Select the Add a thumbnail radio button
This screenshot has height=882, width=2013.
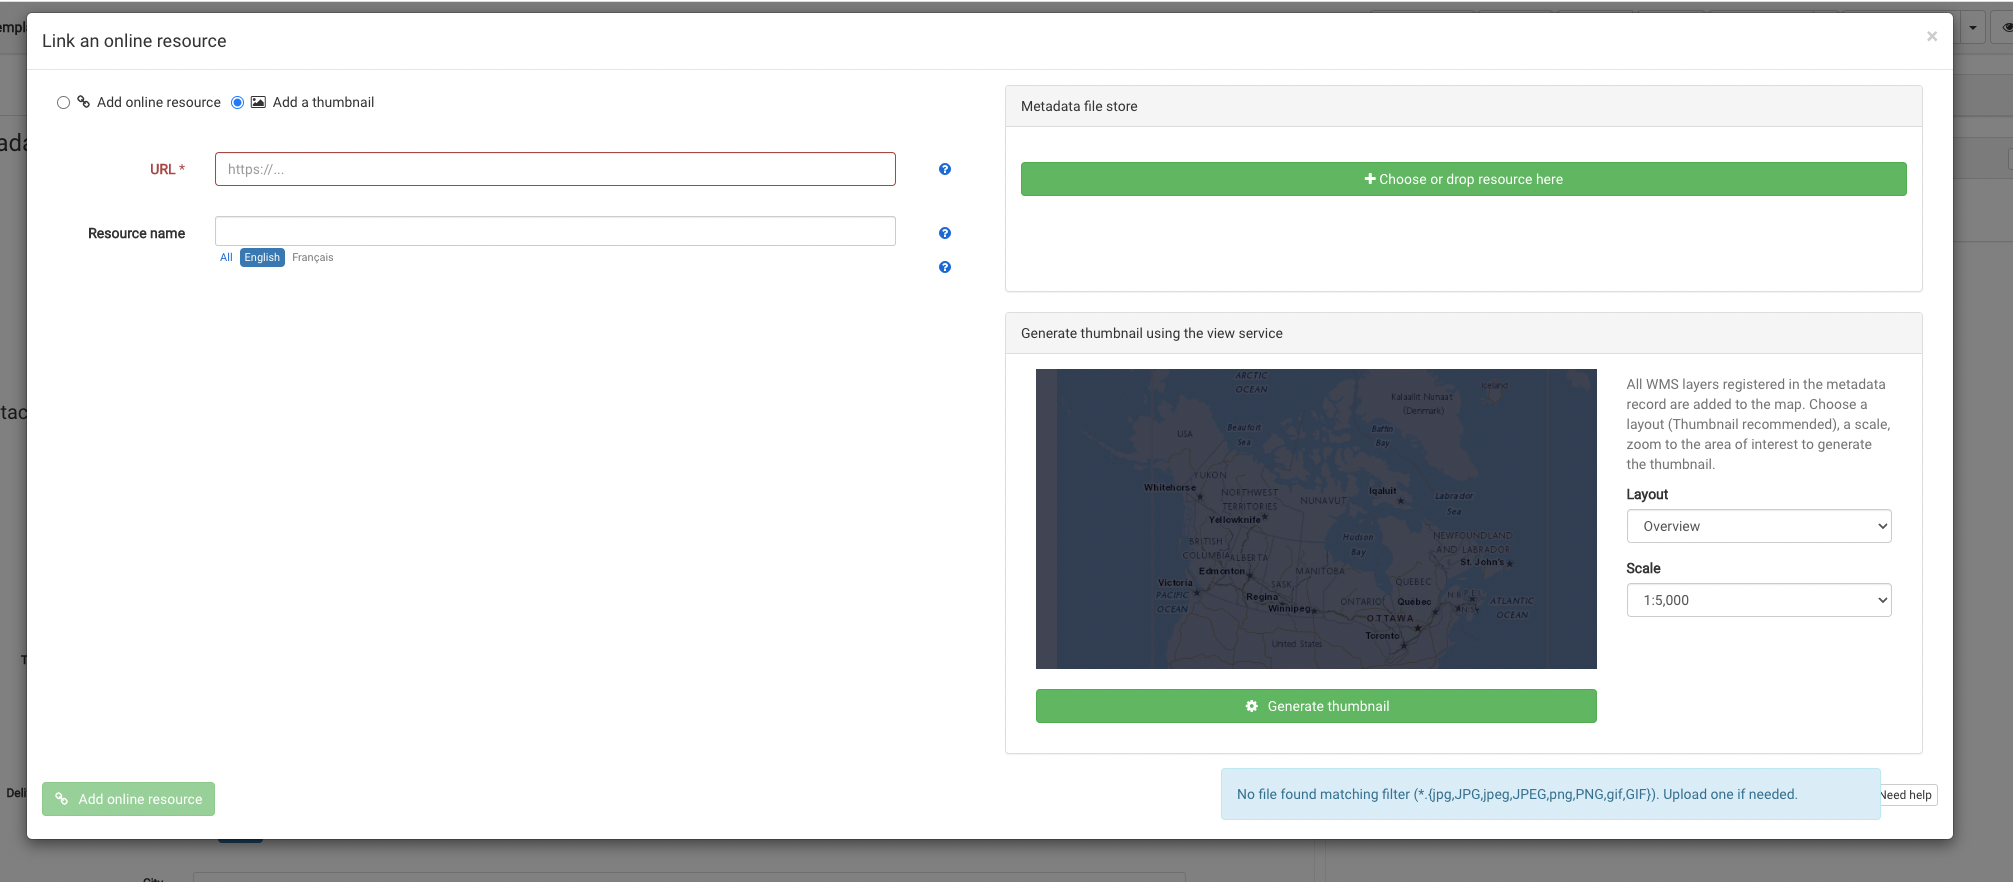pos(237,103)
